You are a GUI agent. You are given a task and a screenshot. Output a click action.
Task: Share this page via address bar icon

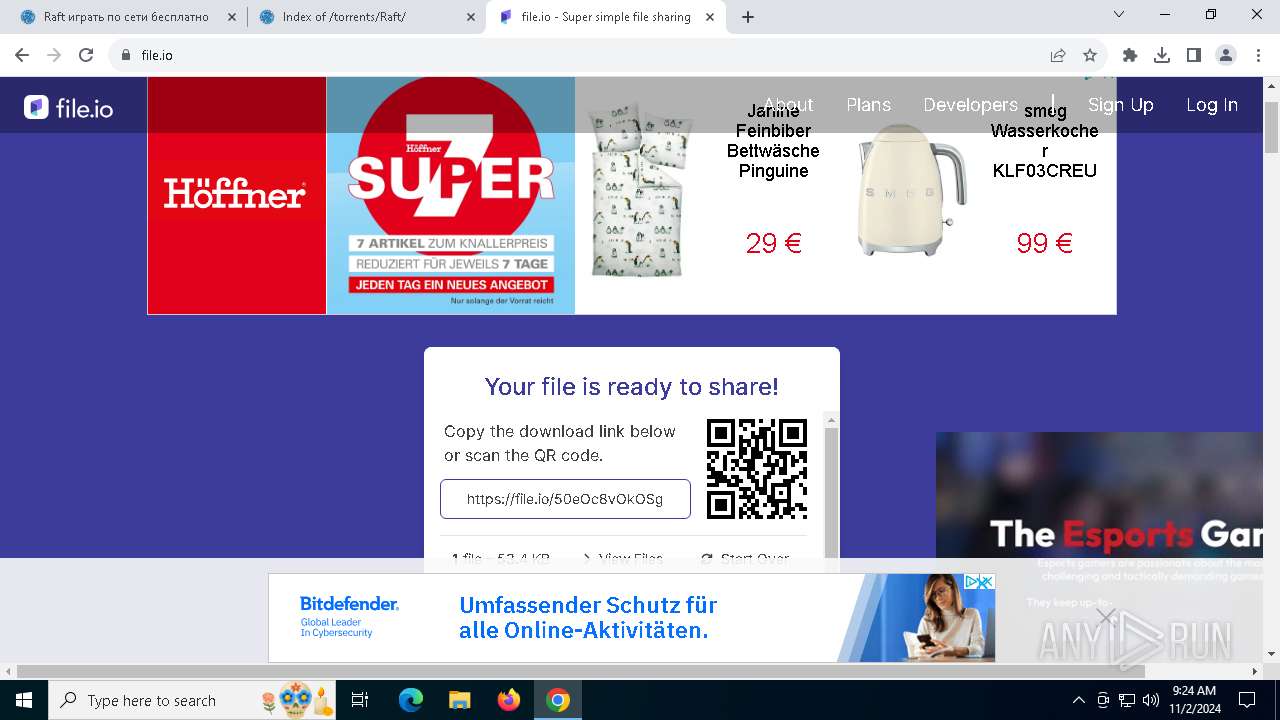(1058, 55)
